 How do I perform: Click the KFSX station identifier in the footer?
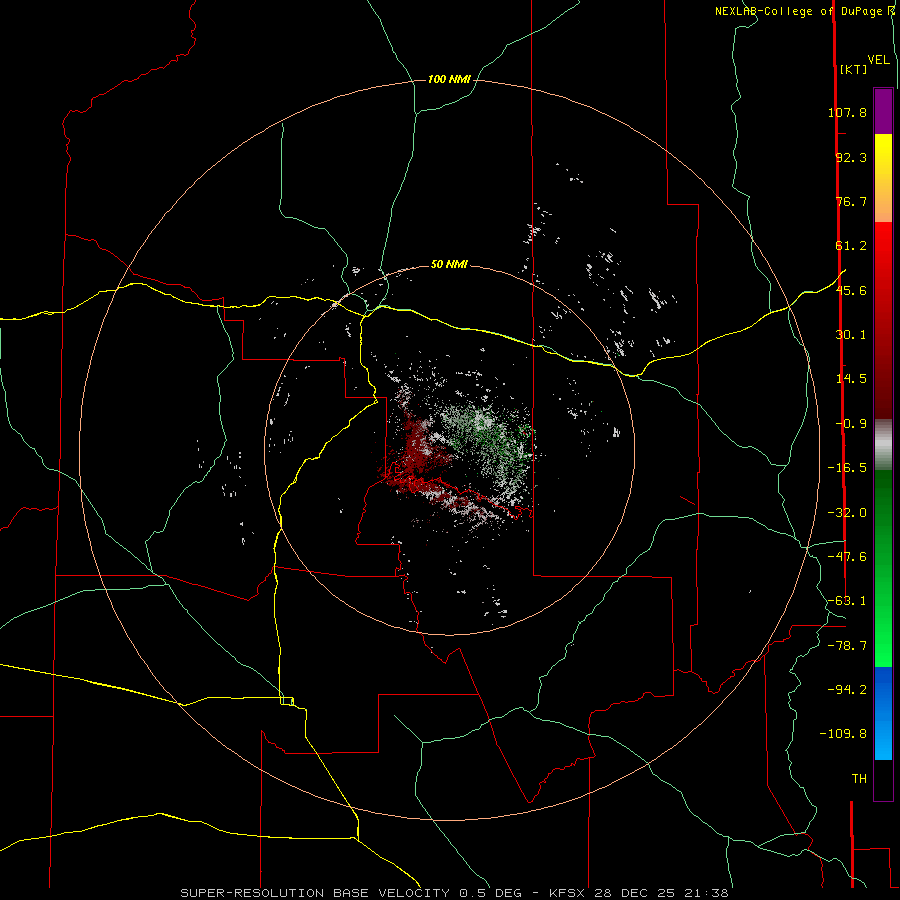tap(567, 893)
